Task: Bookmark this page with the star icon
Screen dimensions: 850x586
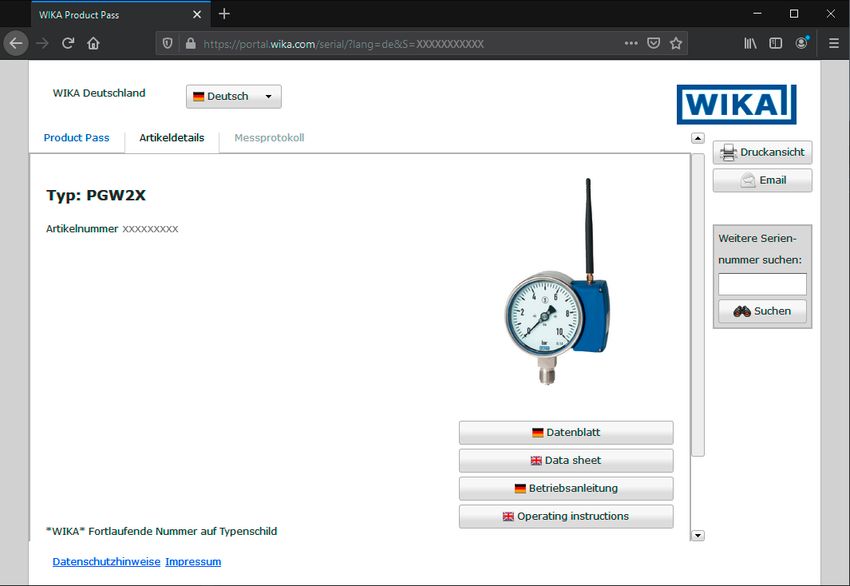Action: (676, 43)
